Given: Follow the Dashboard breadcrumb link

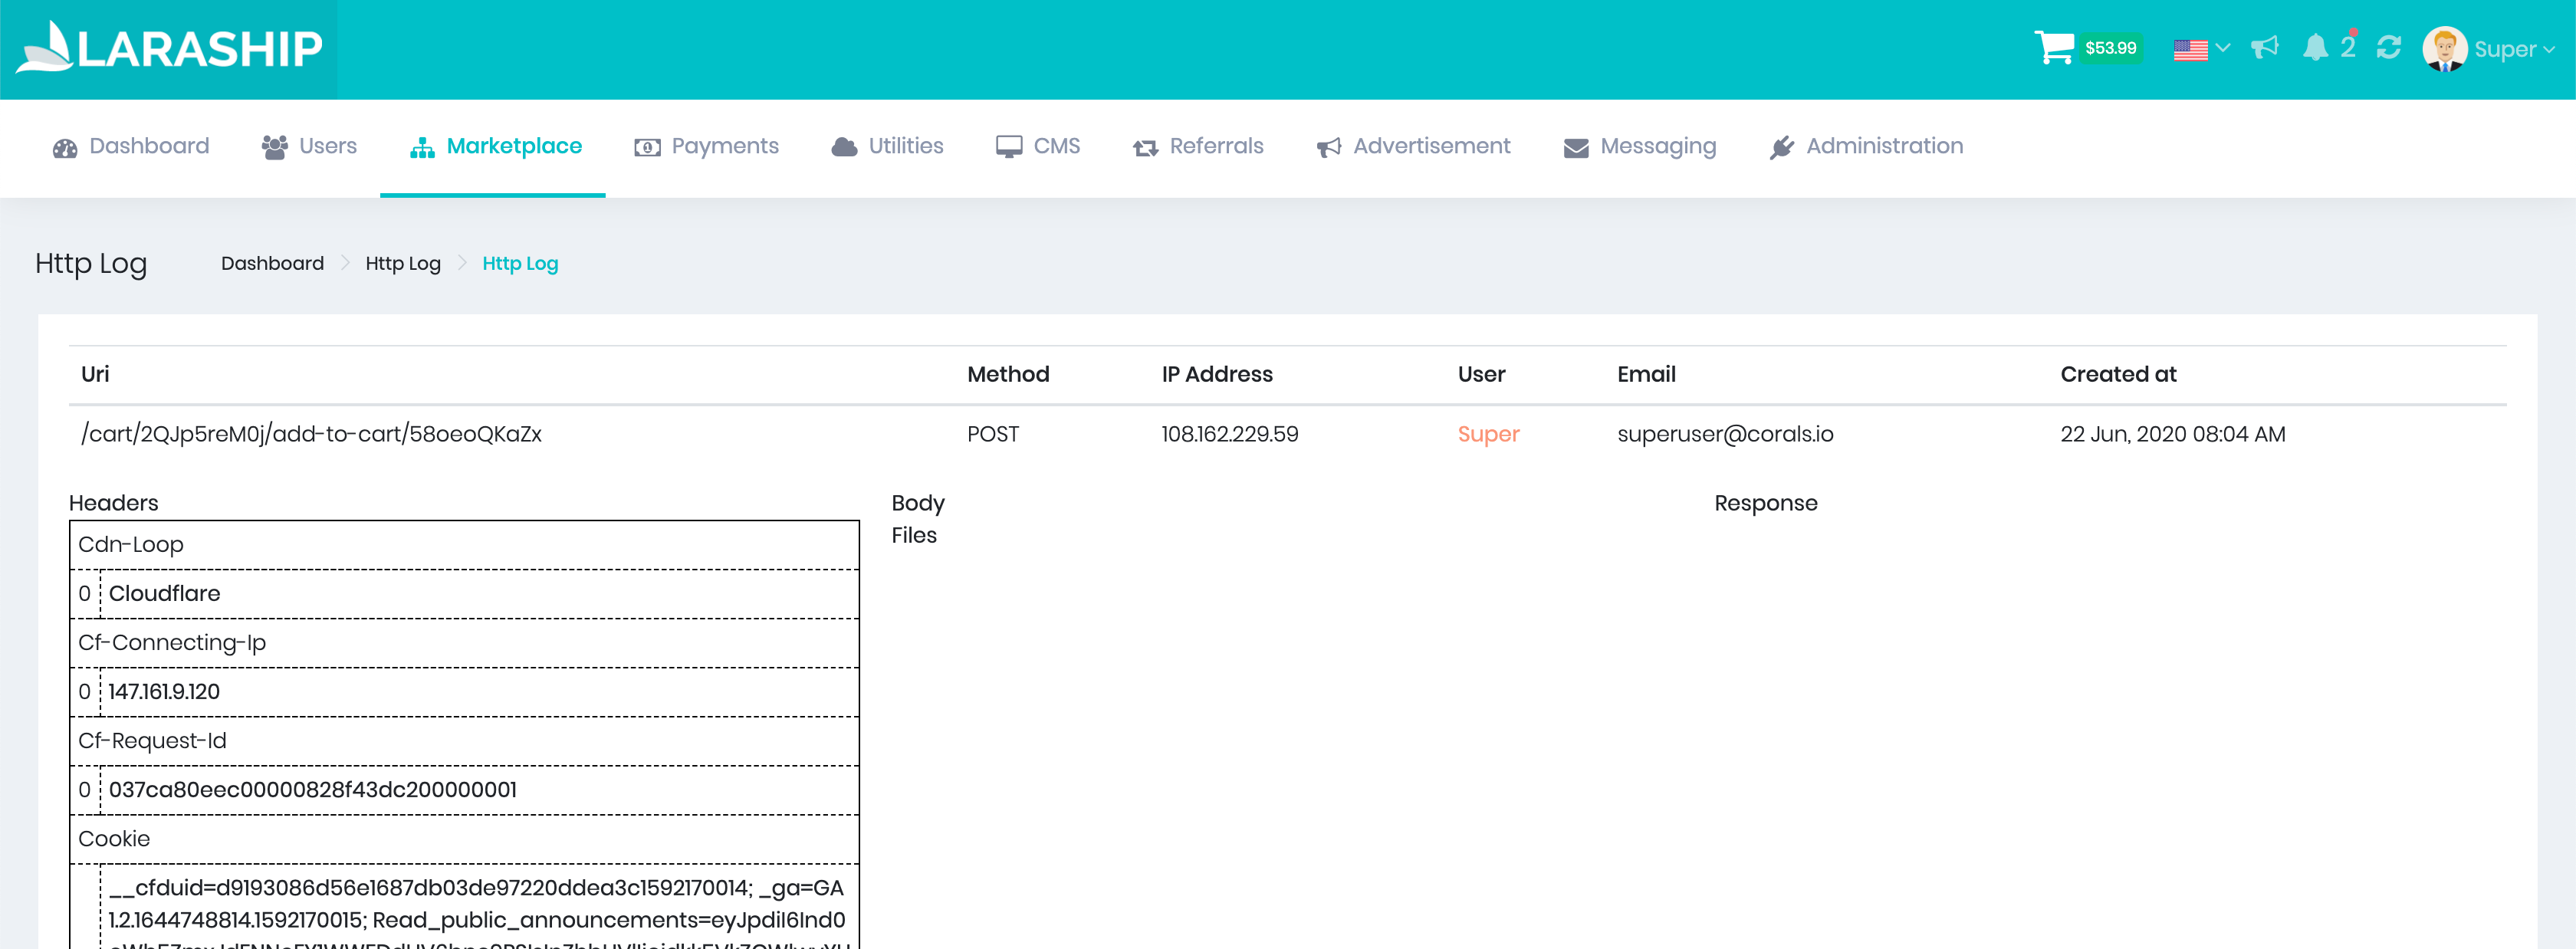Looking at the screenshot, I should click(x=272, y=263).
